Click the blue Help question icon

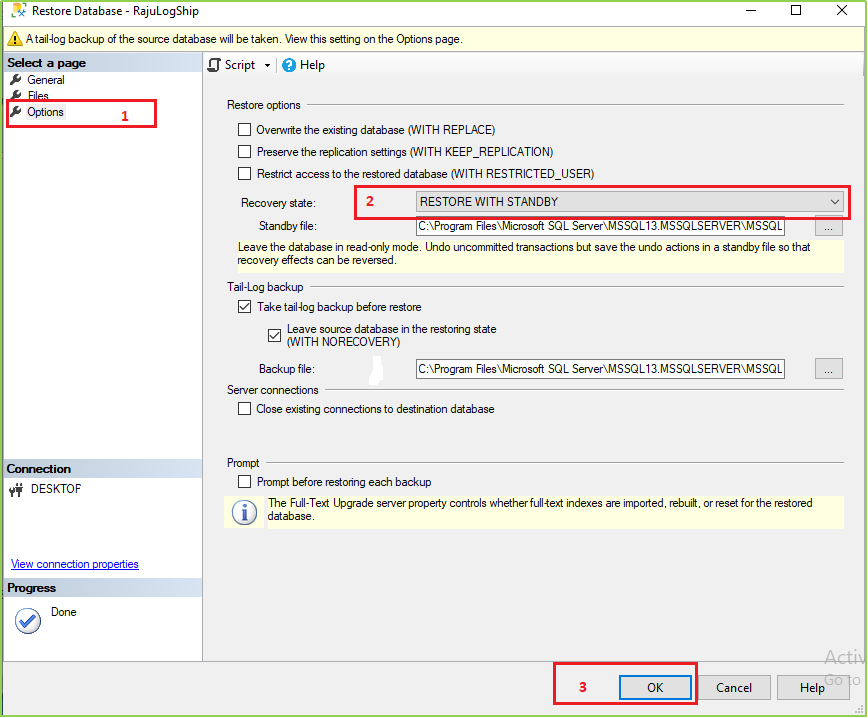(x=288, y=65)
